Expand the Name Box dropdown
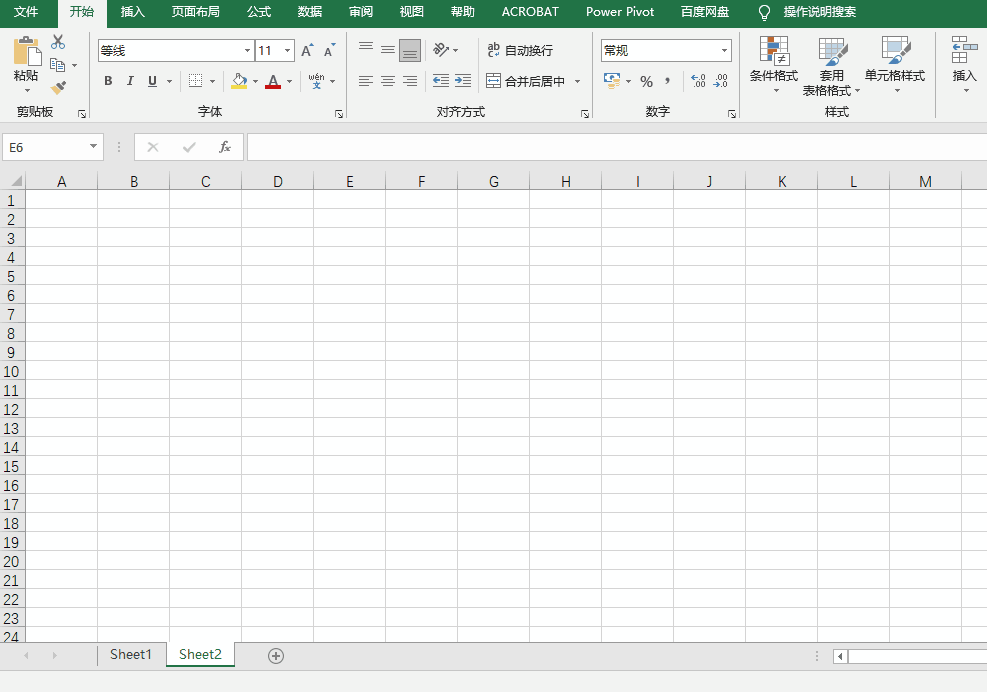 click(93, 147)
